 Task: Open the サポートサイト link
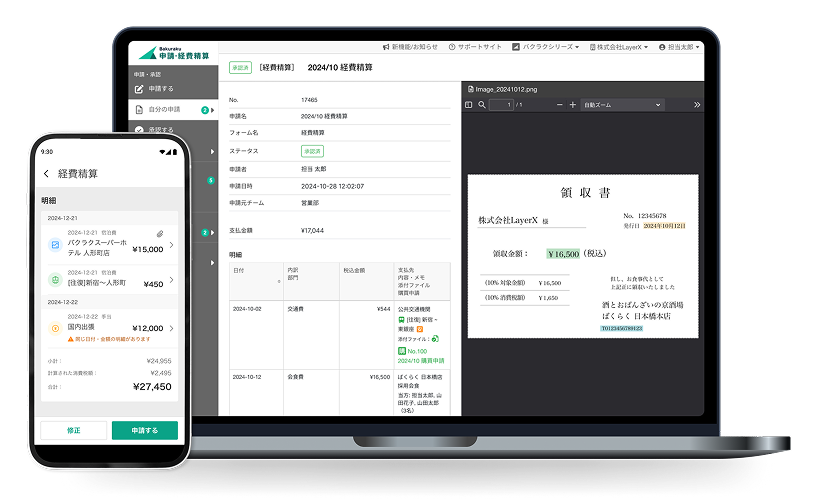pyautogui.click(x=476, y=47)
